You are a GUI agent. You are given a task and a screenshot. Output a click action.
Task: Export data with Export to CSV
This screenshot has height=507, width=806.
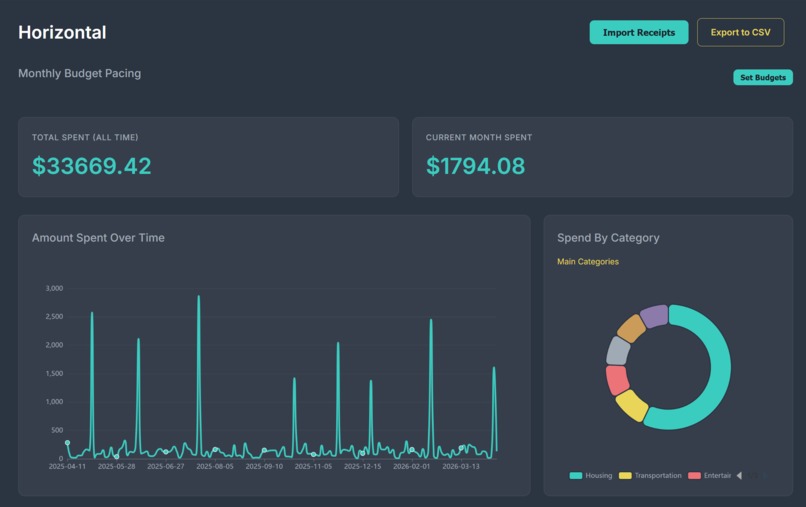pyautogui.click(x=740, y=32)
